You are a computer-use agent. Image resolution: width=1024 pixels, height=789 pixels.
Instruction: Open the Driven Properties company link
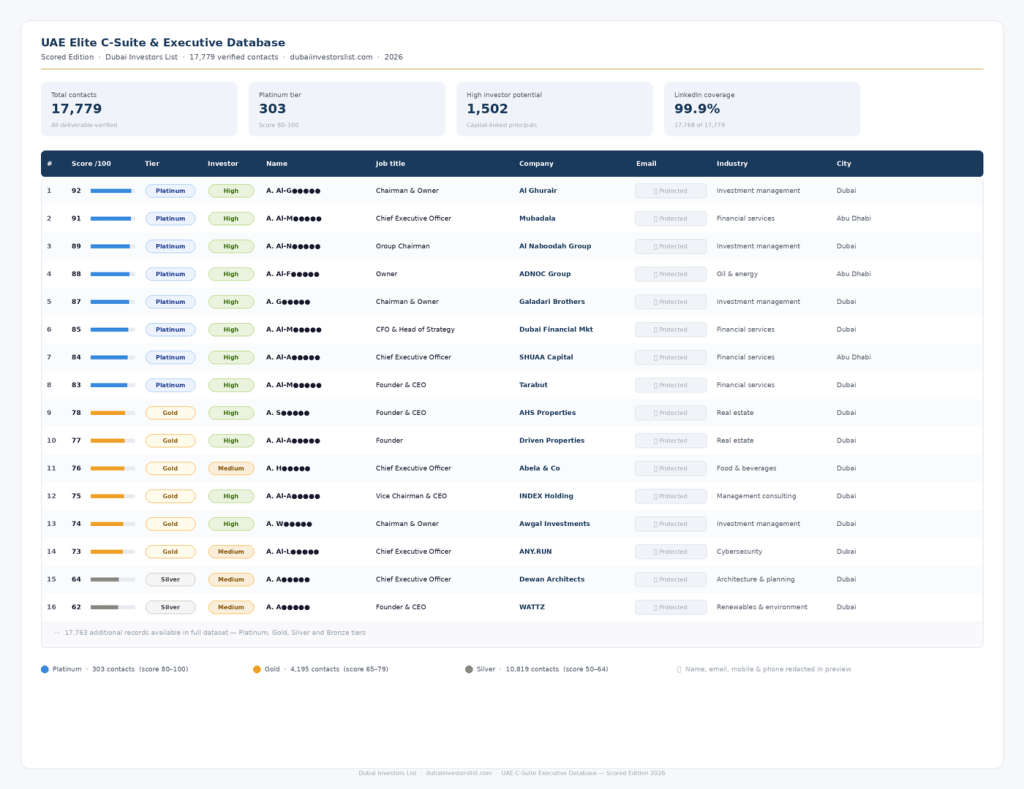(x=552, y=441)
